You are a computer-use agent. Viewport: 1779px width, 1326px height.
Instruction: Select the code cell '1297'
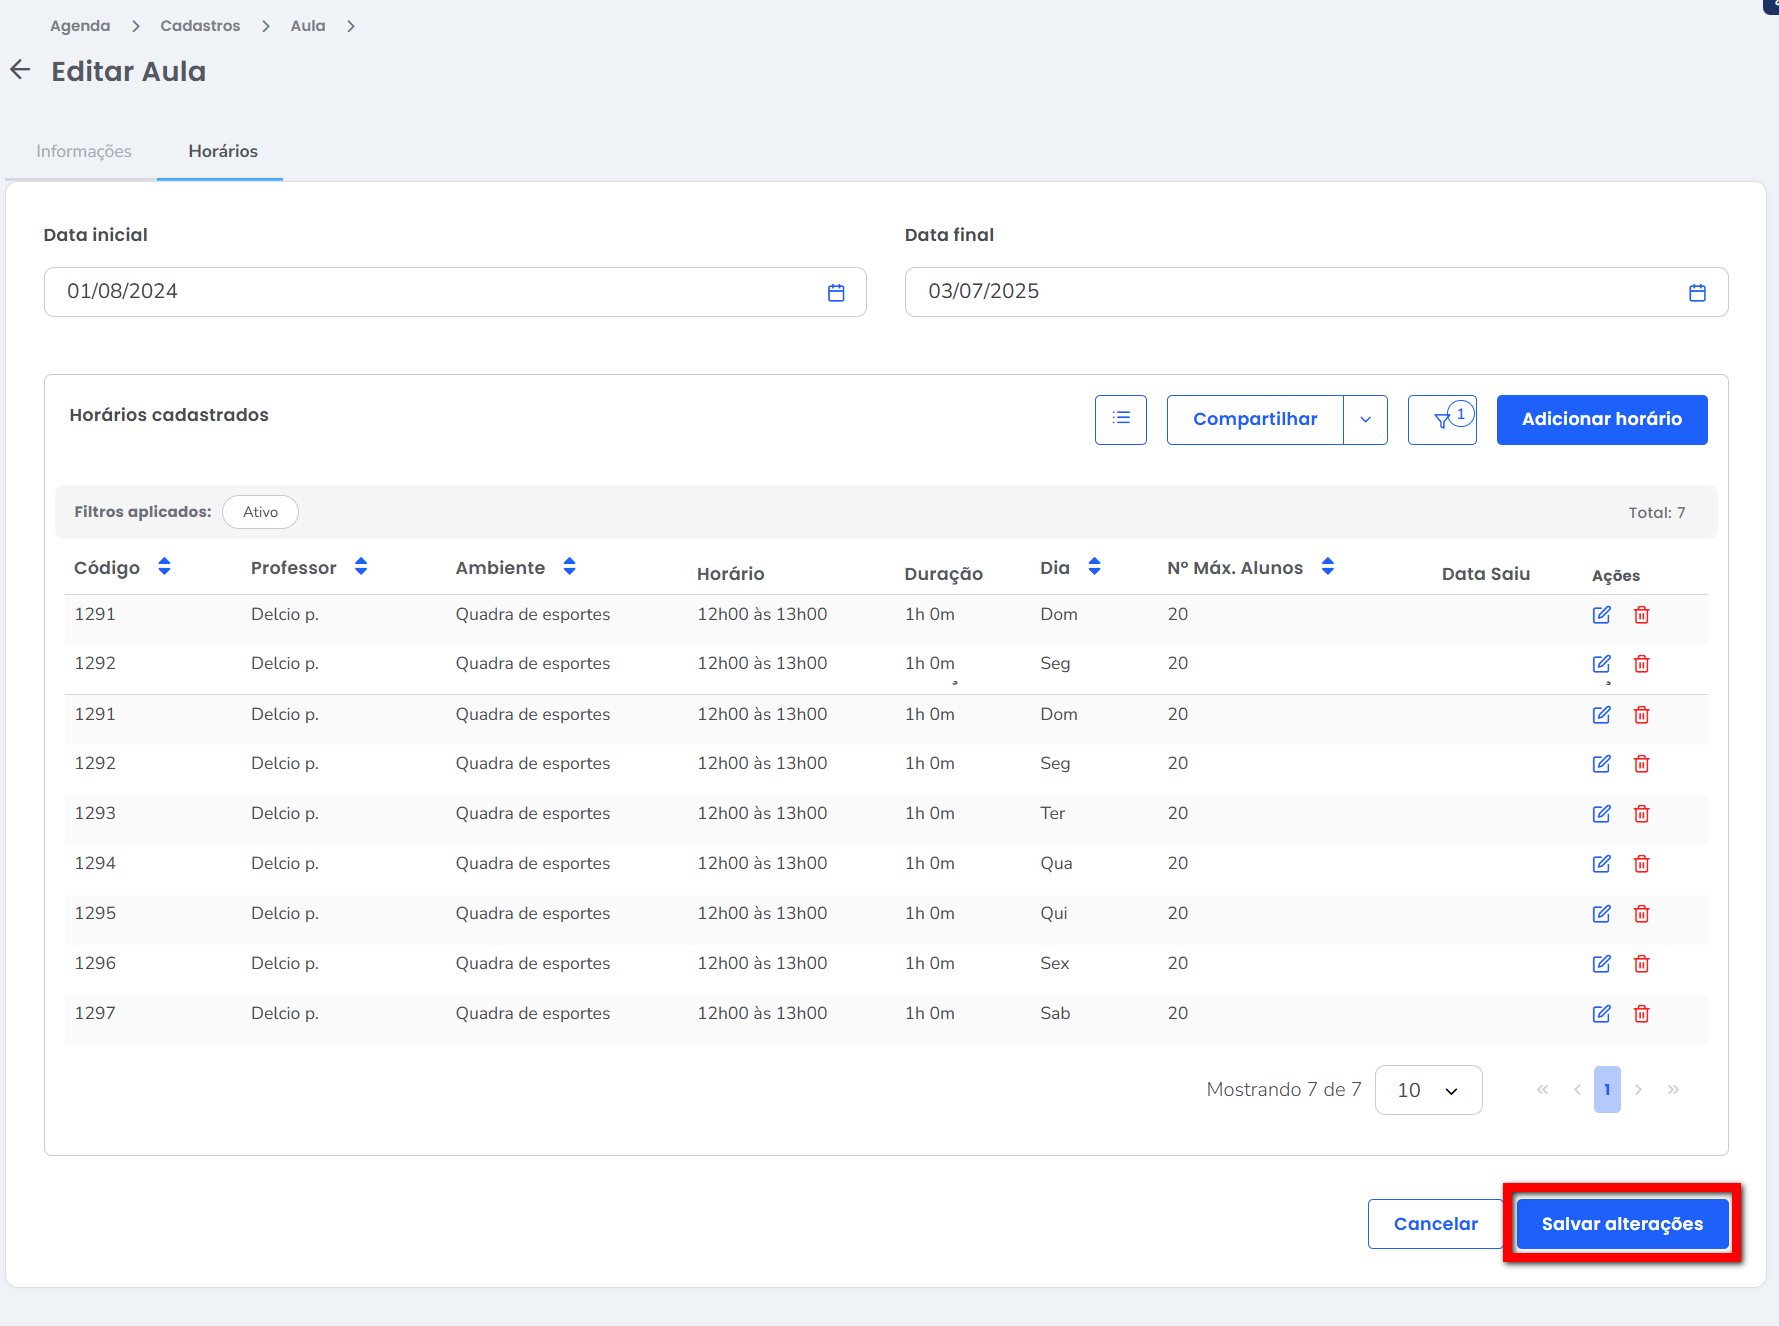point(95,1014)
